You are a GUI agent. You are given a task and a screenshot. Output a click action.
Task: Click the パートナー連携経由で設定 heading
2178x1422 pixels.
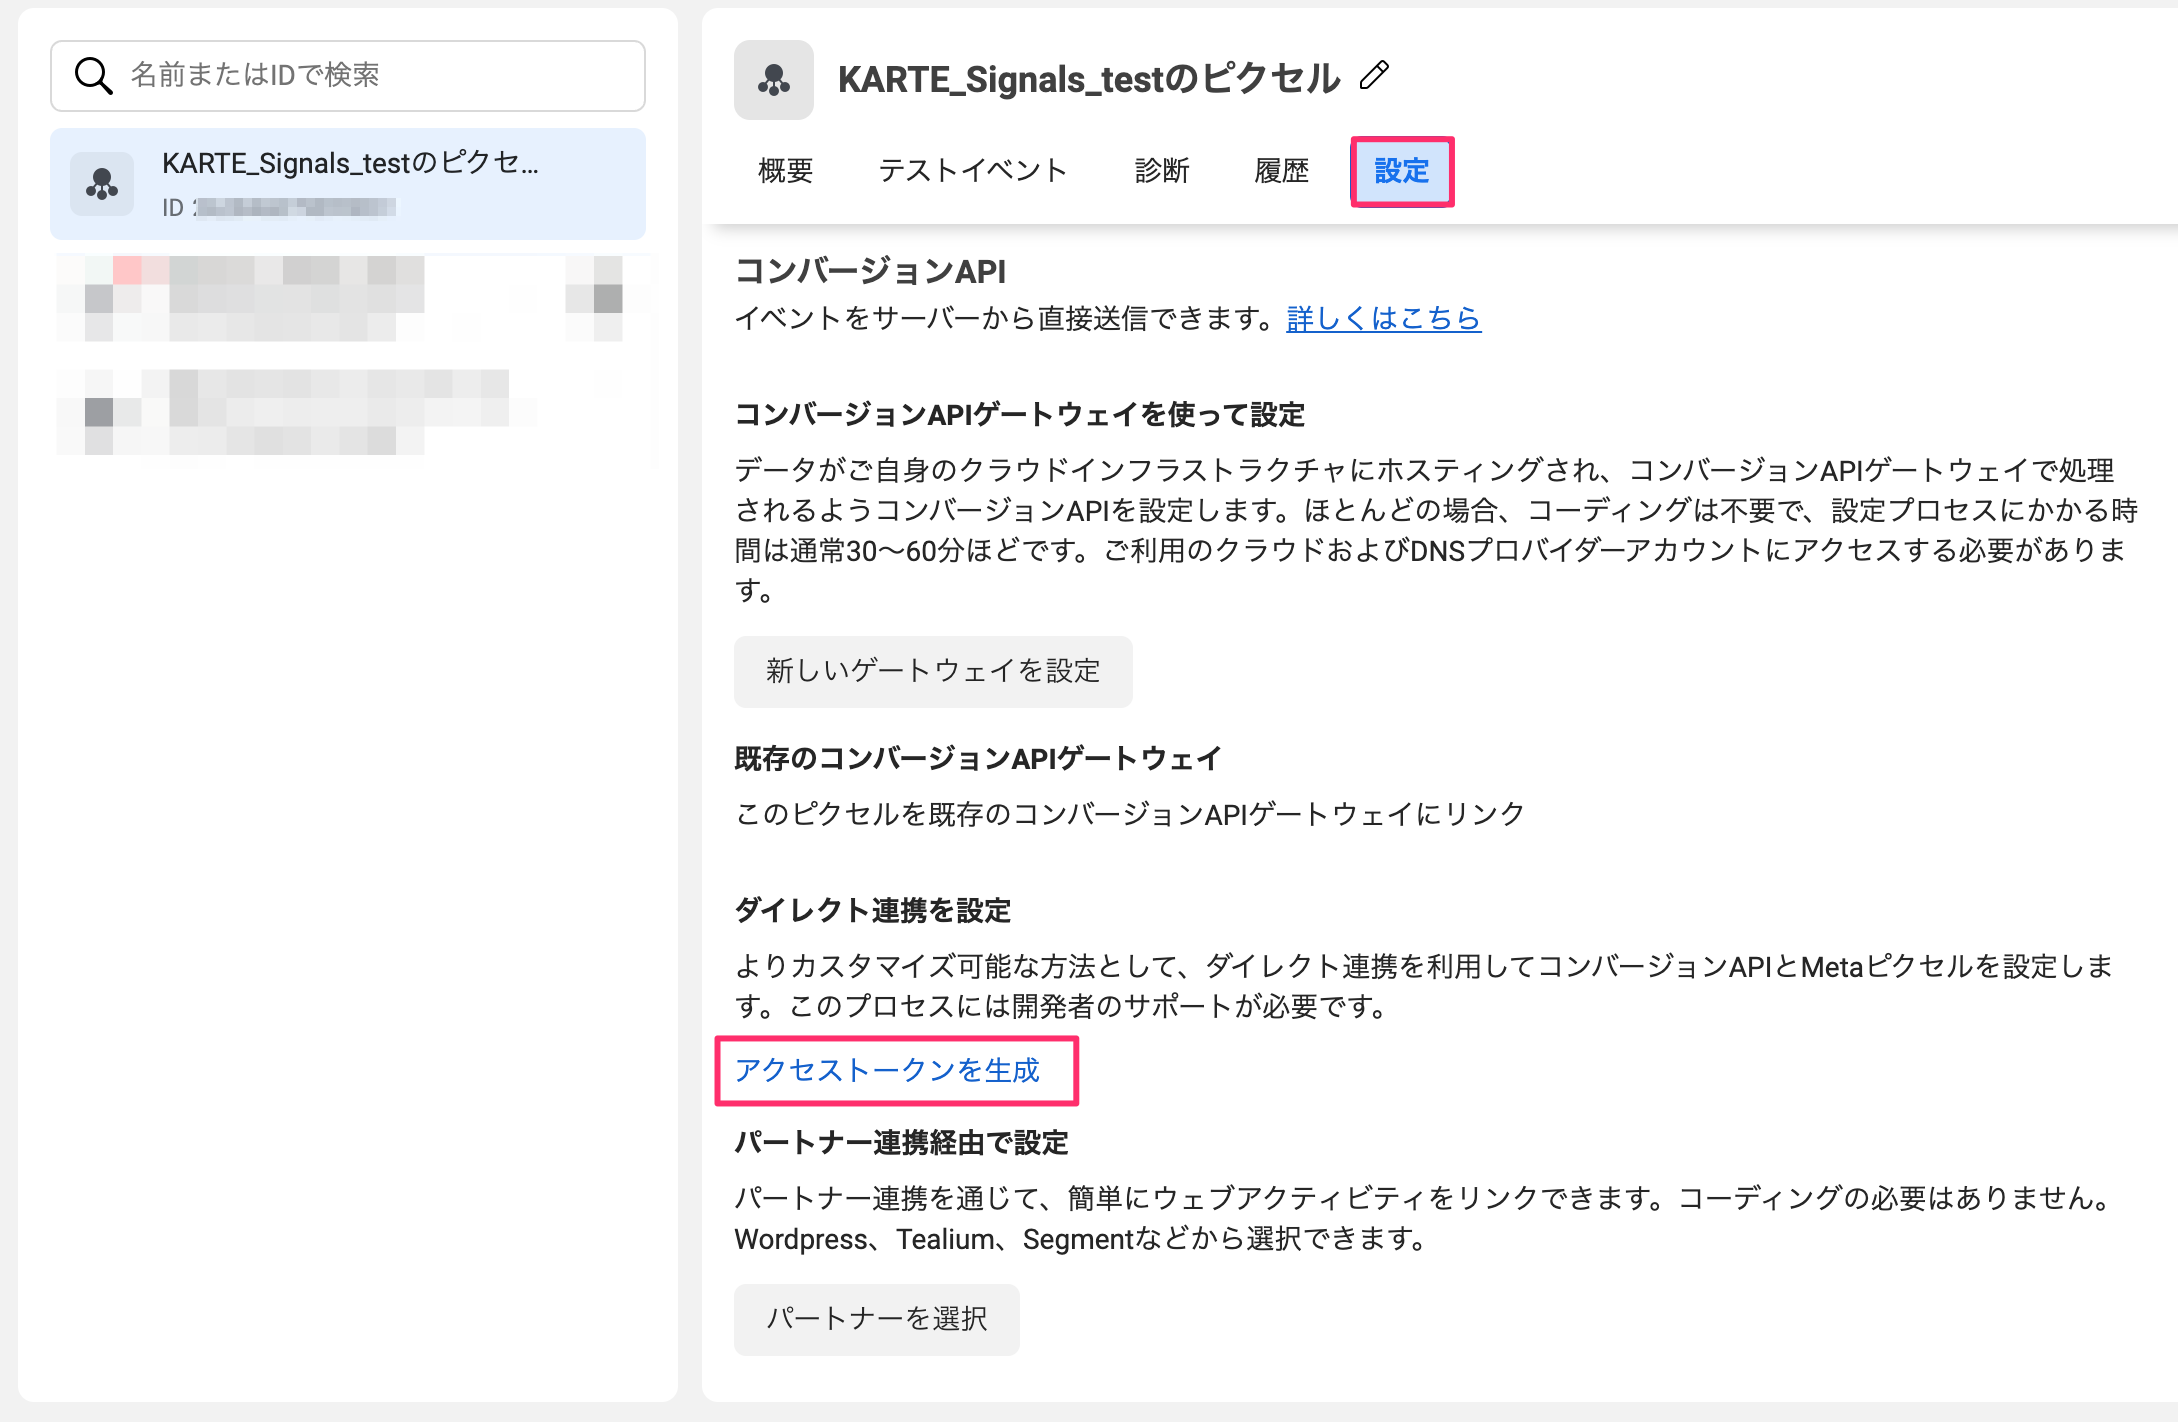pyautogui.click(x=902, y=1143)
